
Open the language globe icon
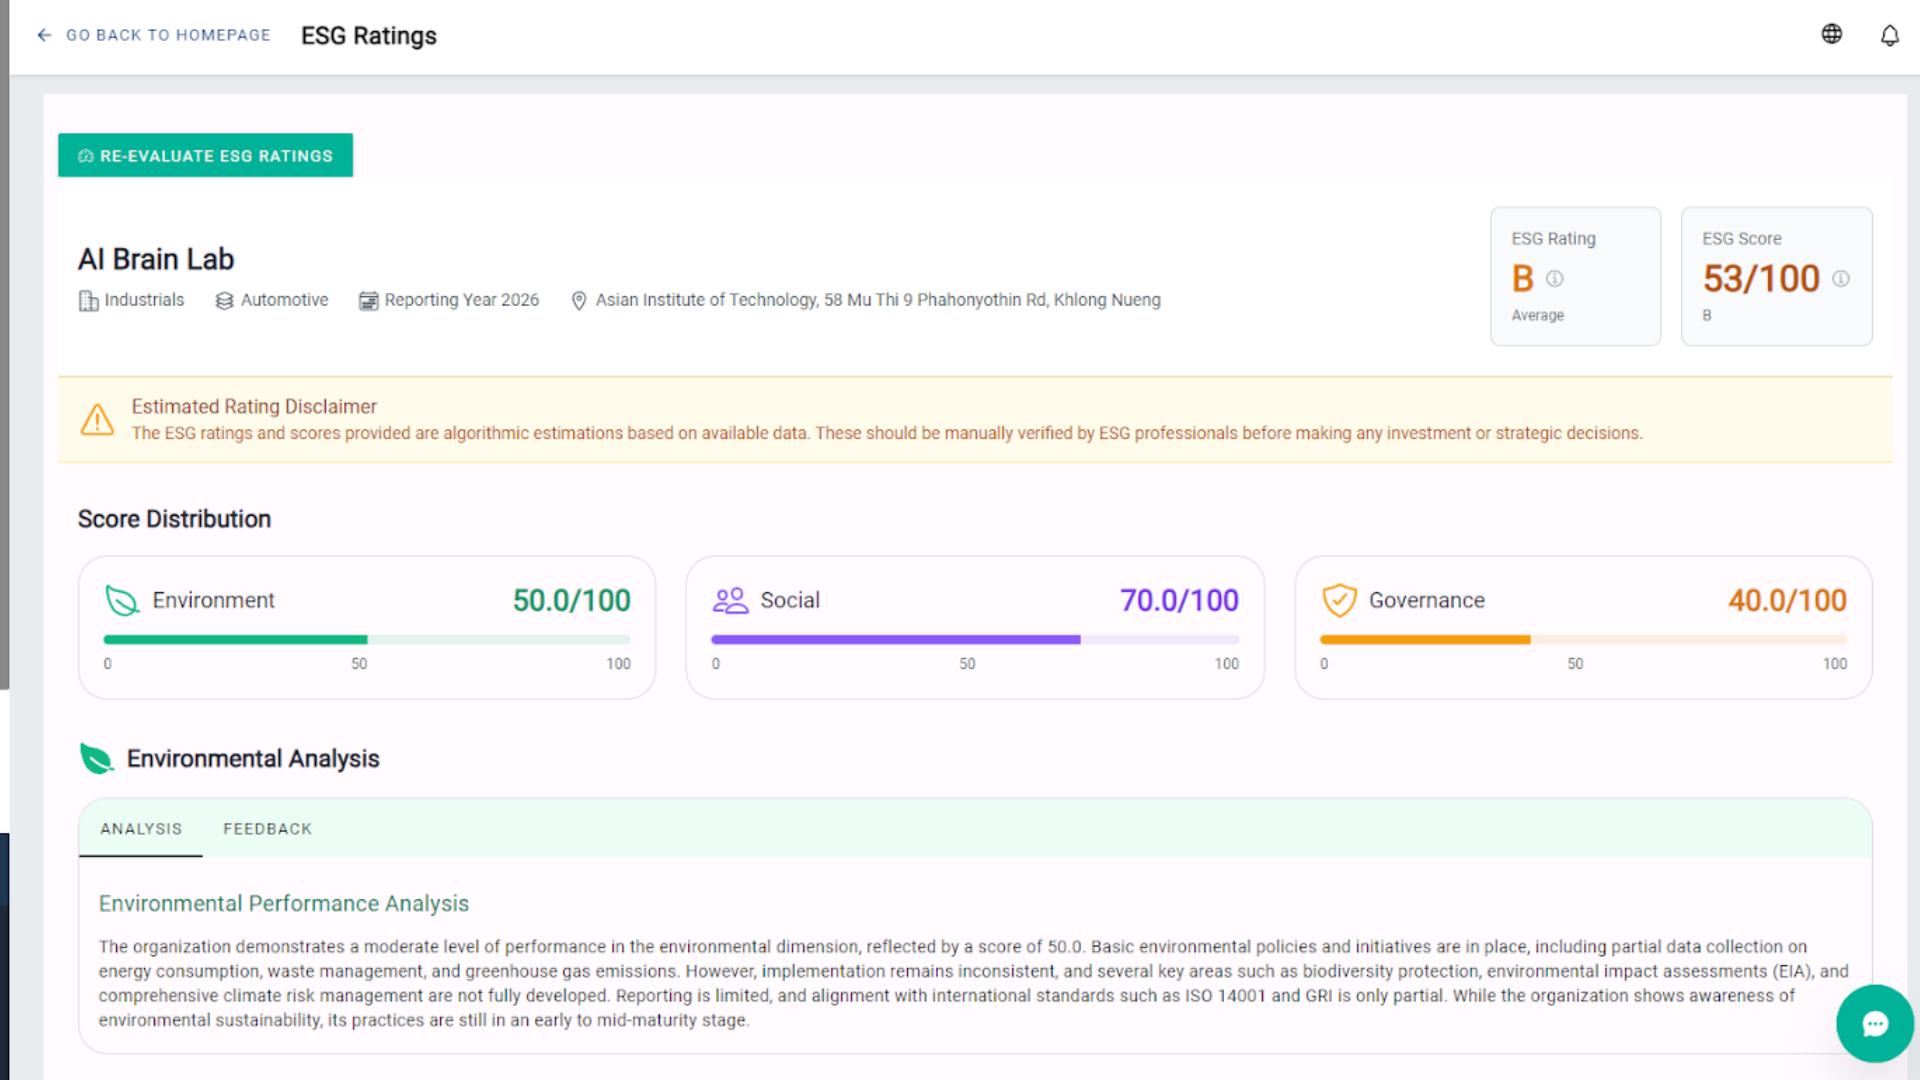1831,34
